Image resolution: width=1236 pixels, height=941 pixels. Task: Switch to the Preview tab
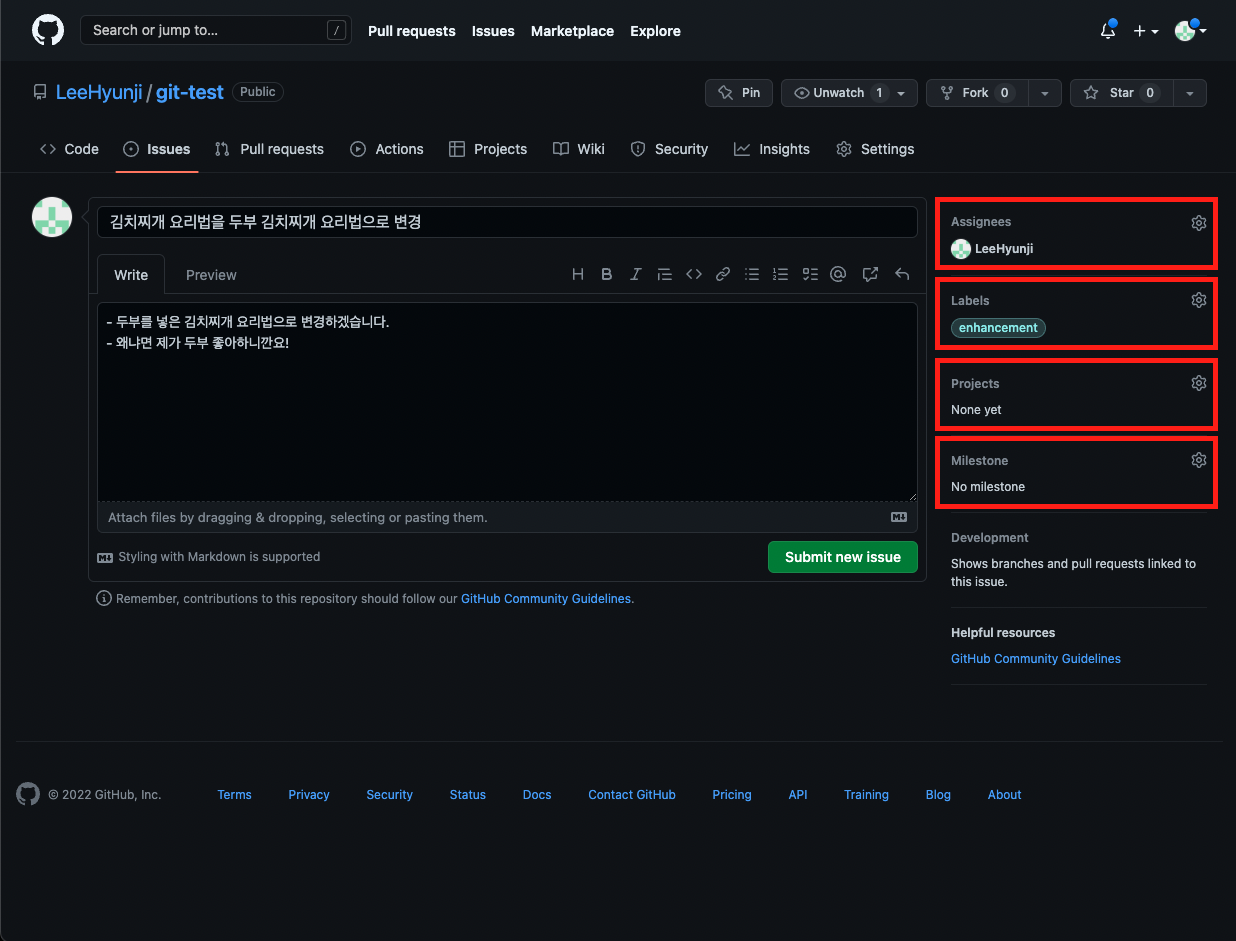click(211, 275)
